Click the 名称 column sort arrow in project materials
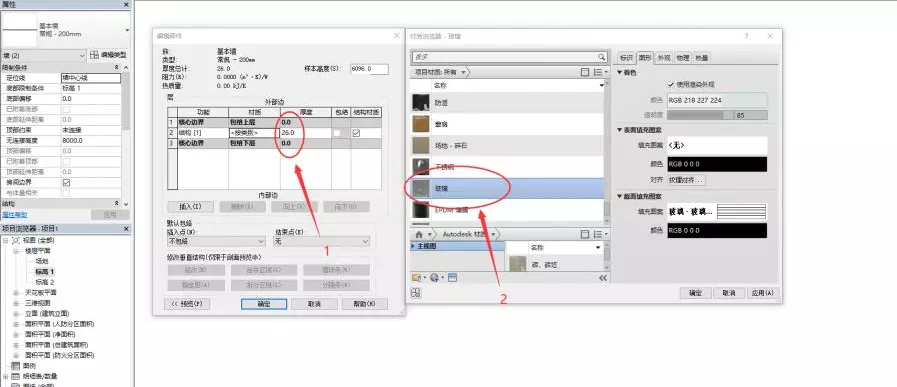This screenshot has height=387, width=897. (601, 85)
